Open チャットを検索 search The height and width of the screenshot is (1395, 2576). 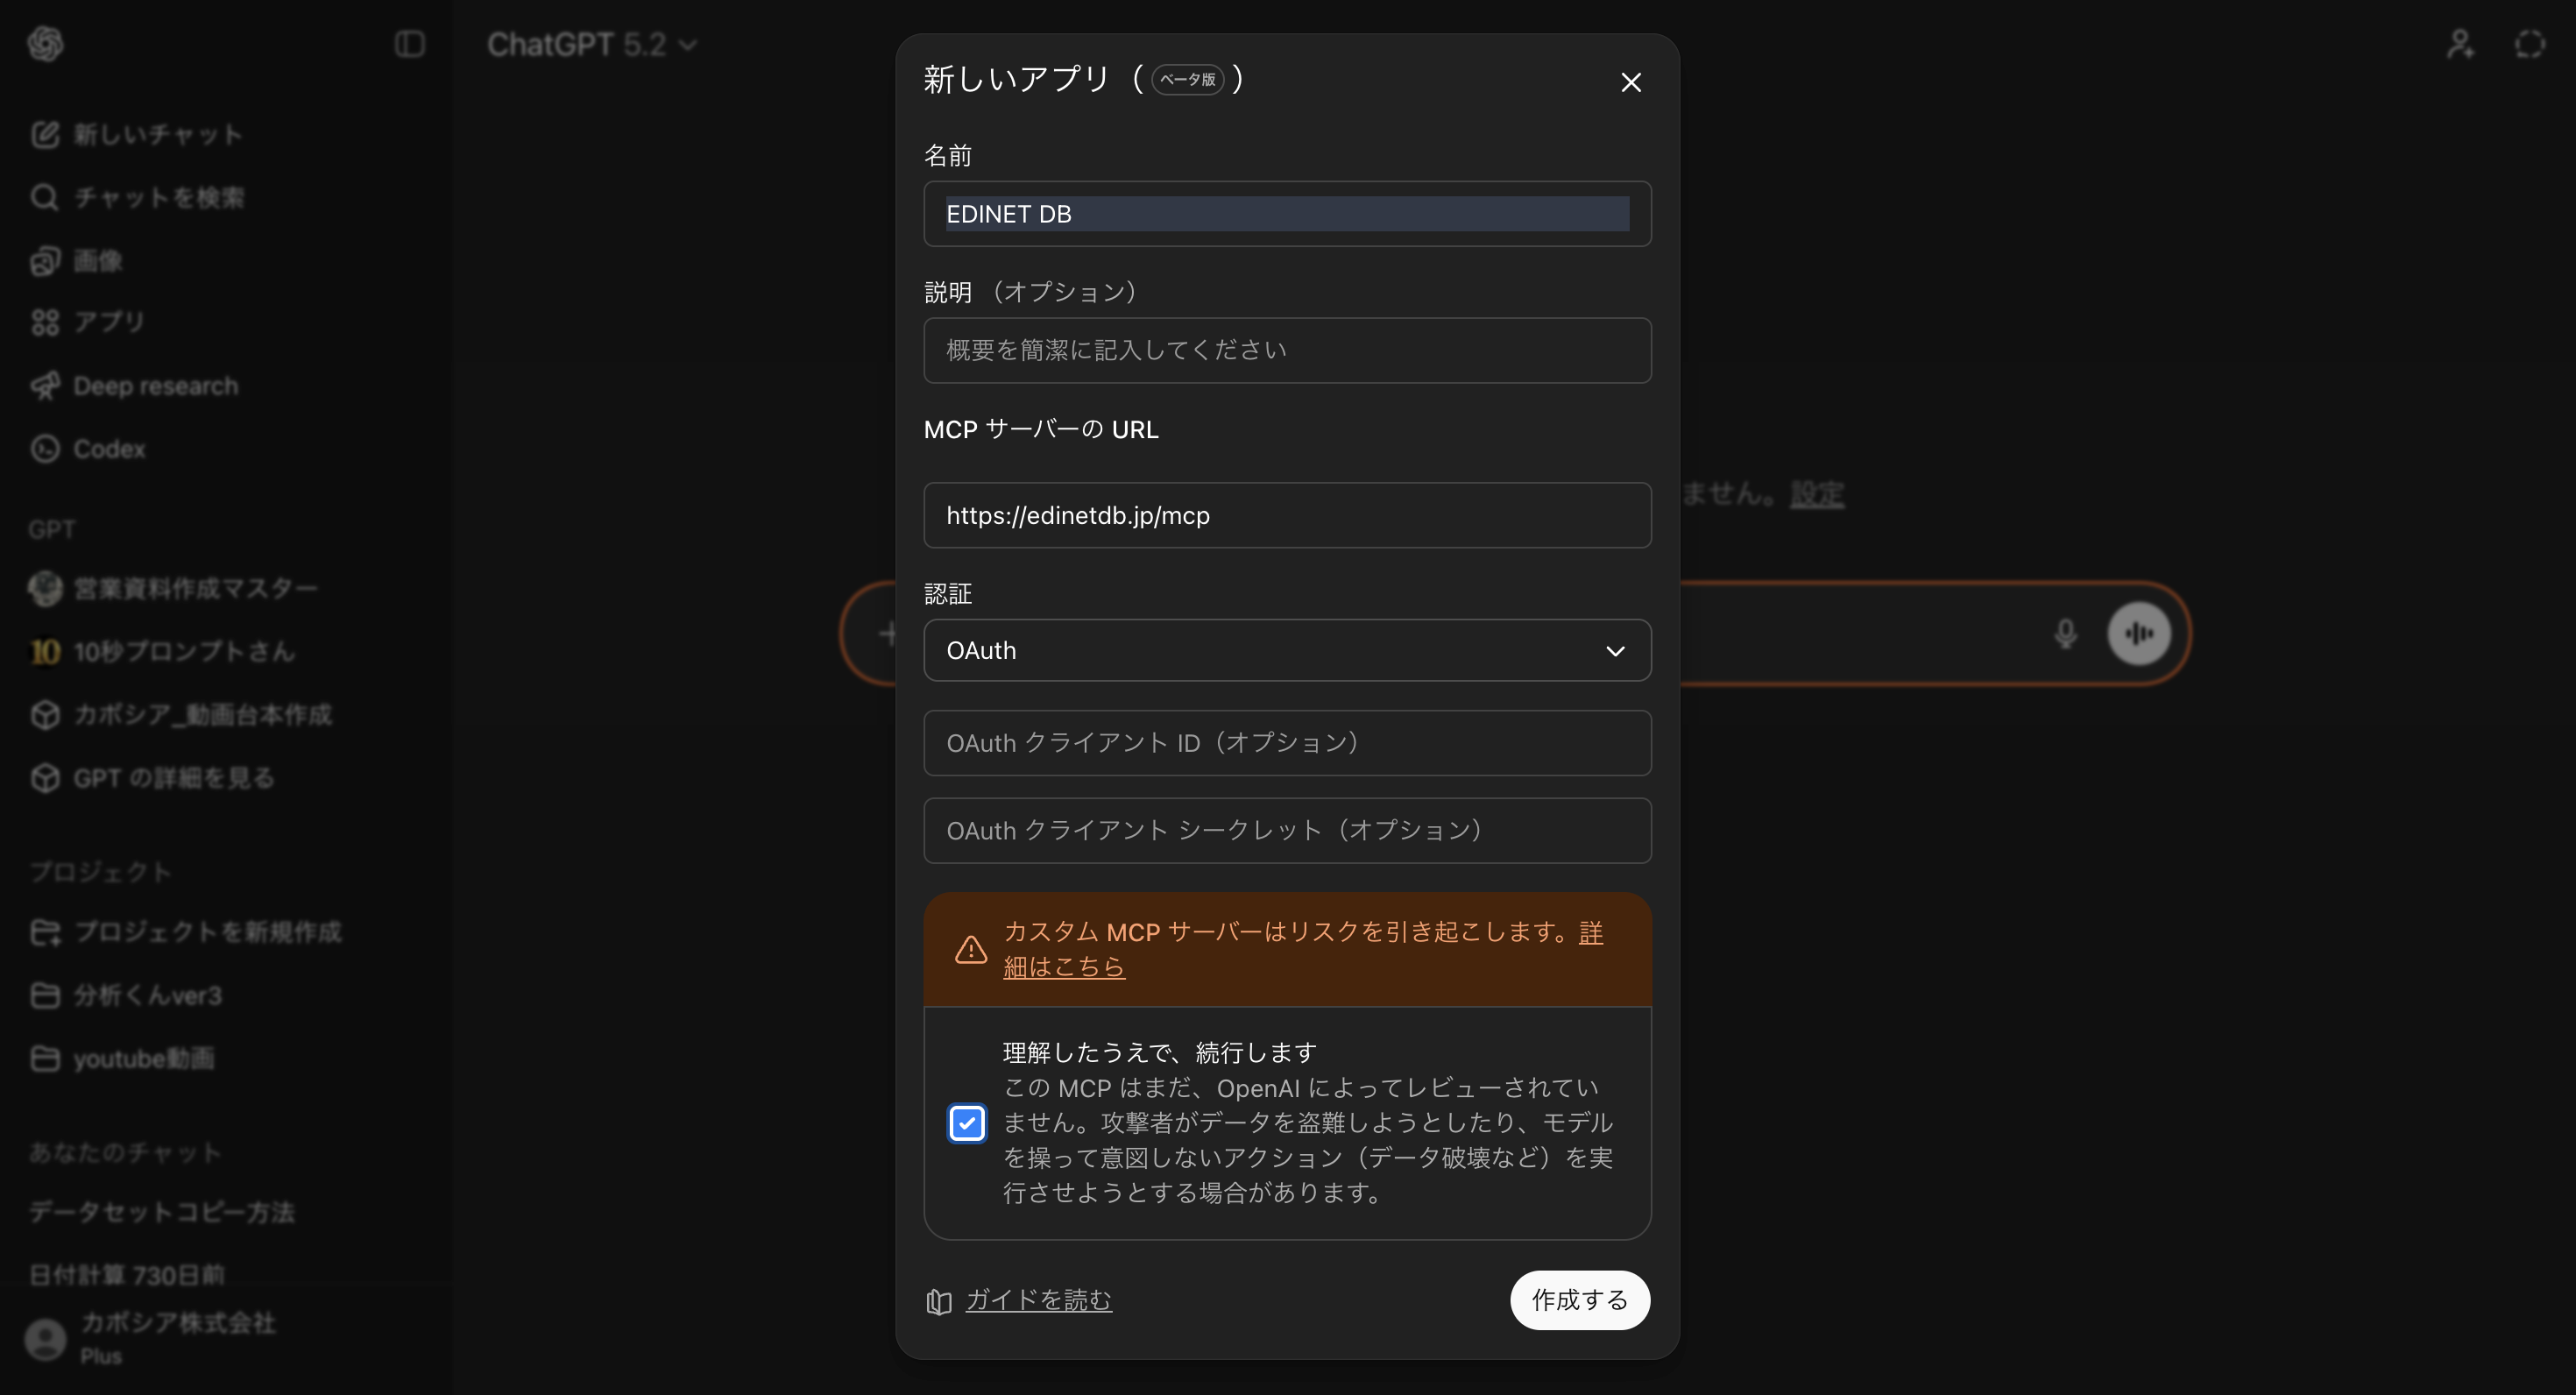pos(157,197)
